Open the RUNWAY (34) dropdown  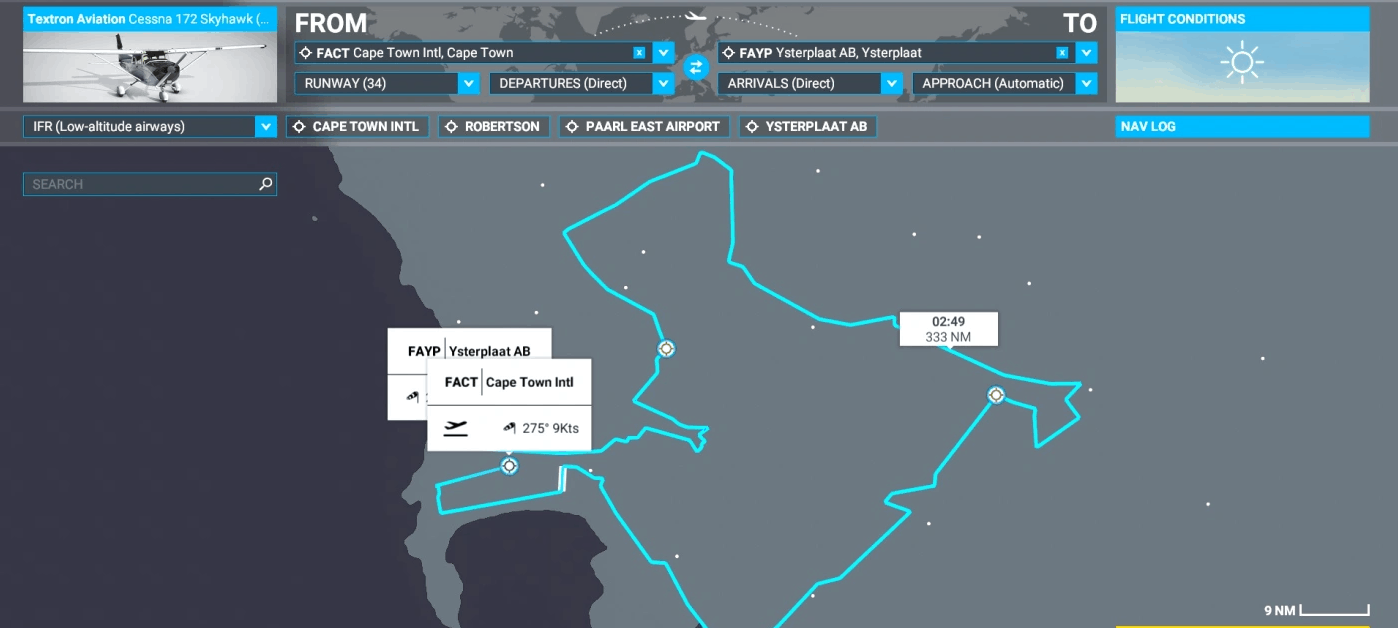pyautogui.click(x=468, y=84)
